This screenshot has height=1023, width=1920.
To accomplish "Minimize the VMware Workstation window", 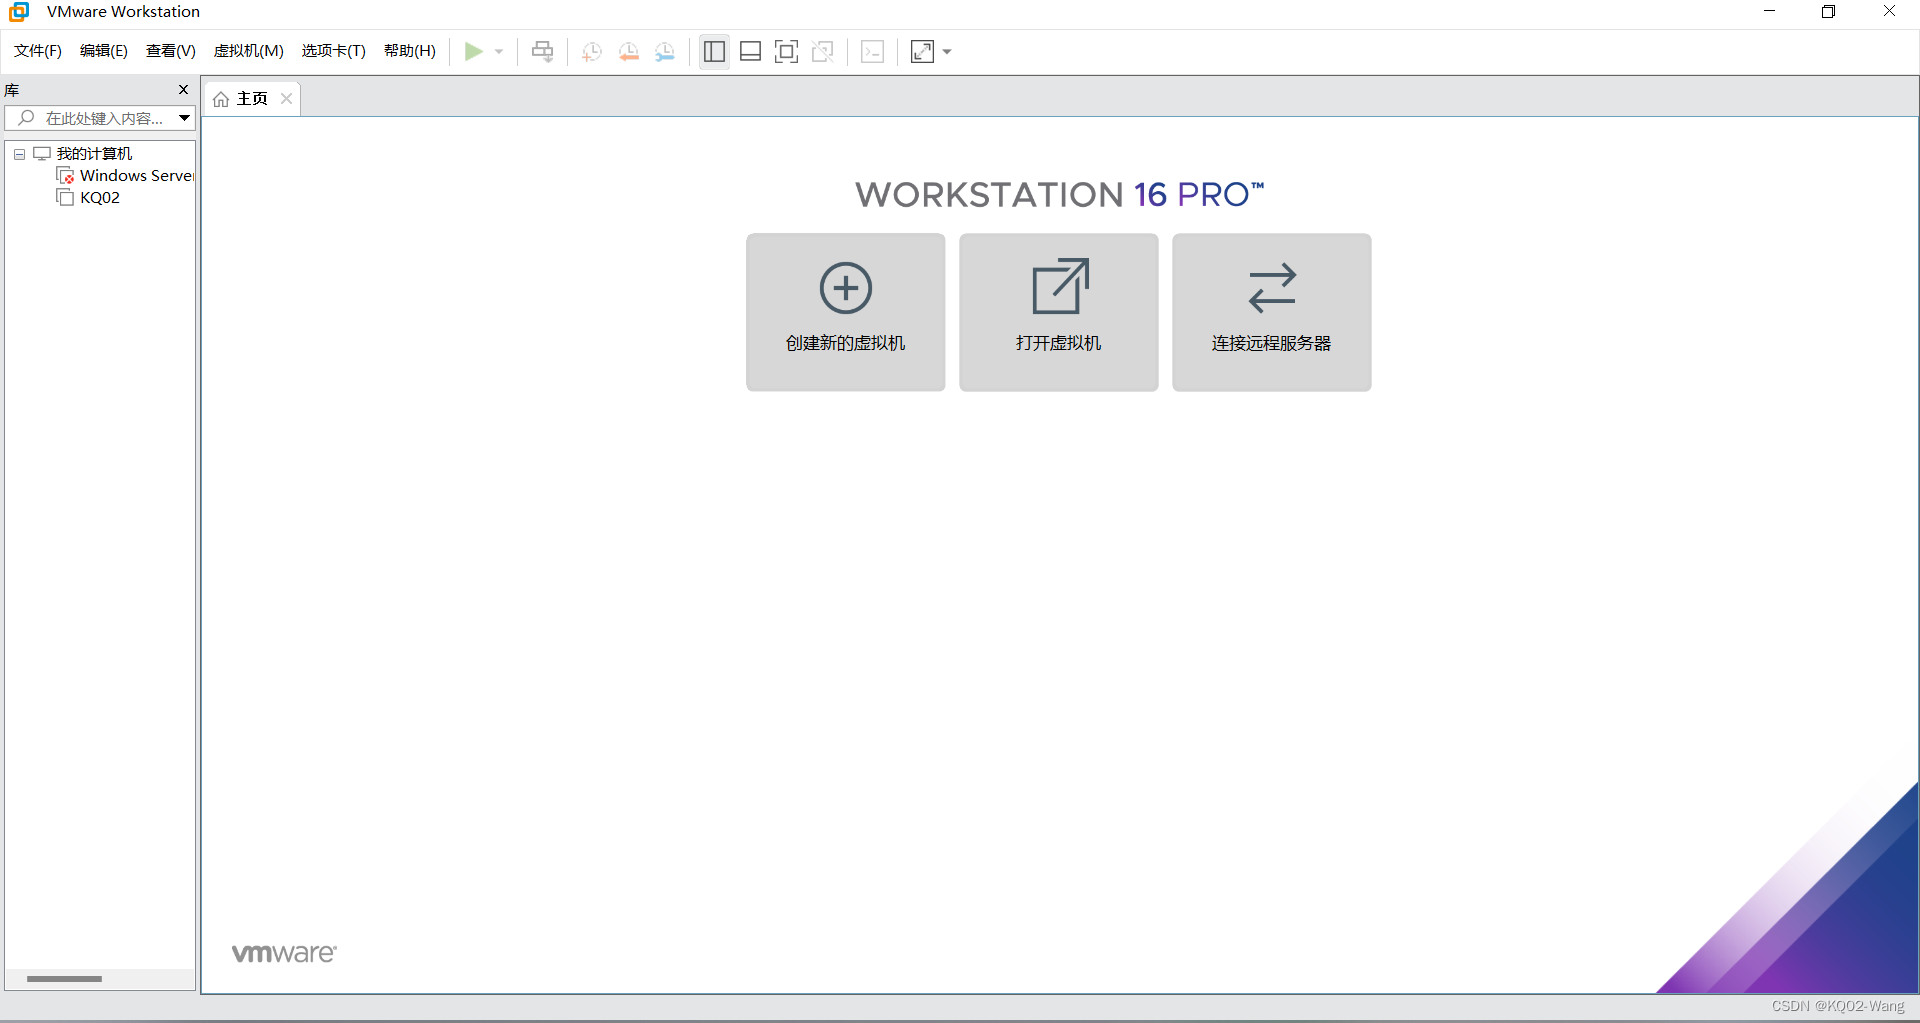I will coord(1769,11).
